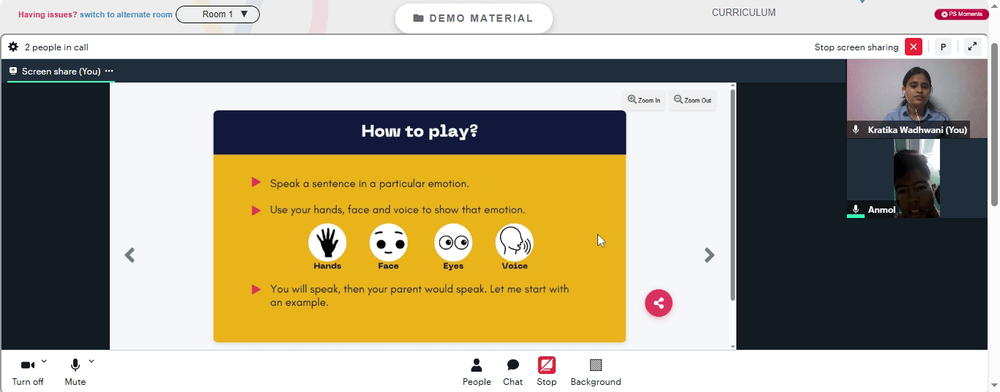
Task: Expand camera options chevron
Action: click(x=44, y=361)
